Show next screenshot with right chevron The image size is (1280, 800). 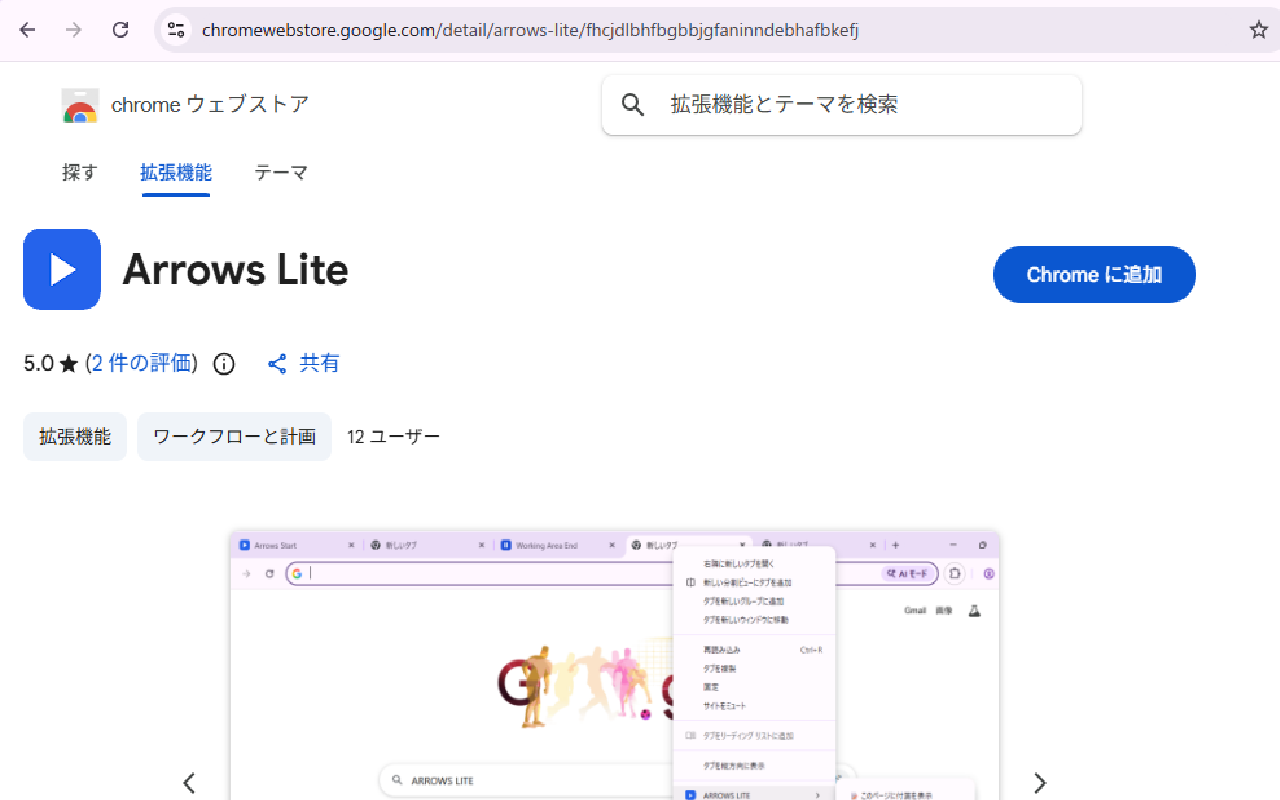[x=1040, y=782]
